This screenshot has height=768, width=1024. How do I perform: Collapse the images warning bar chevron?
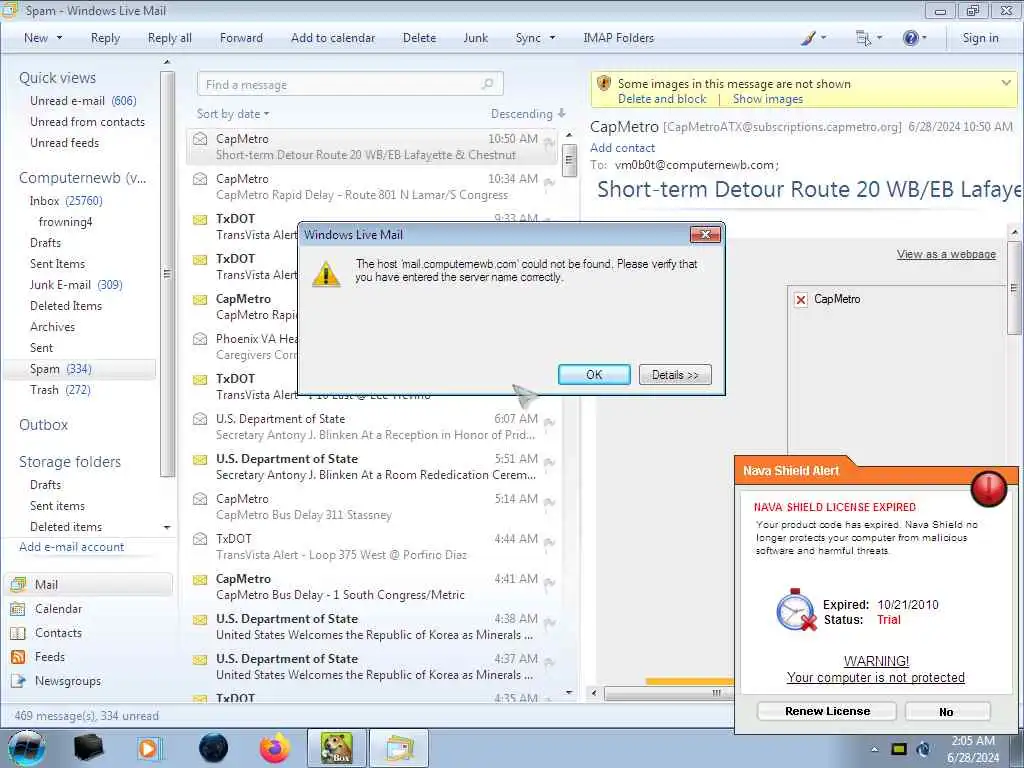(1006, 83)
